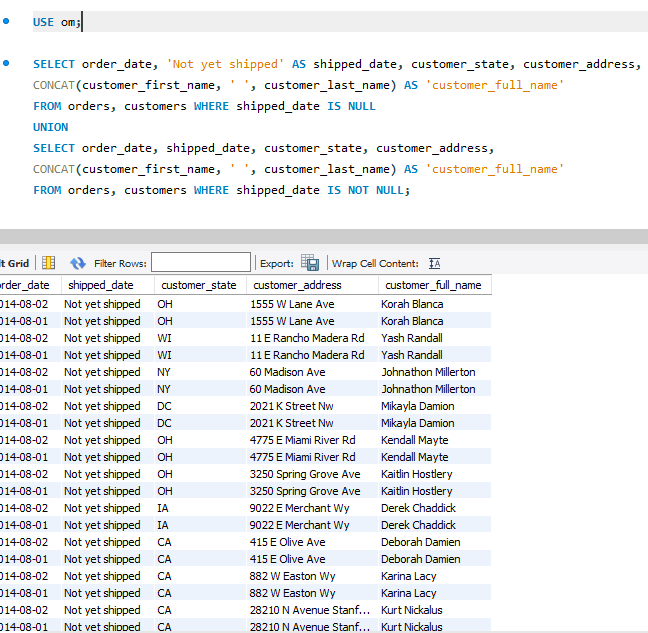Toggle the Wrap Cell Content icon
Screen dimensions: 648x633
click(x=434, y=263)
